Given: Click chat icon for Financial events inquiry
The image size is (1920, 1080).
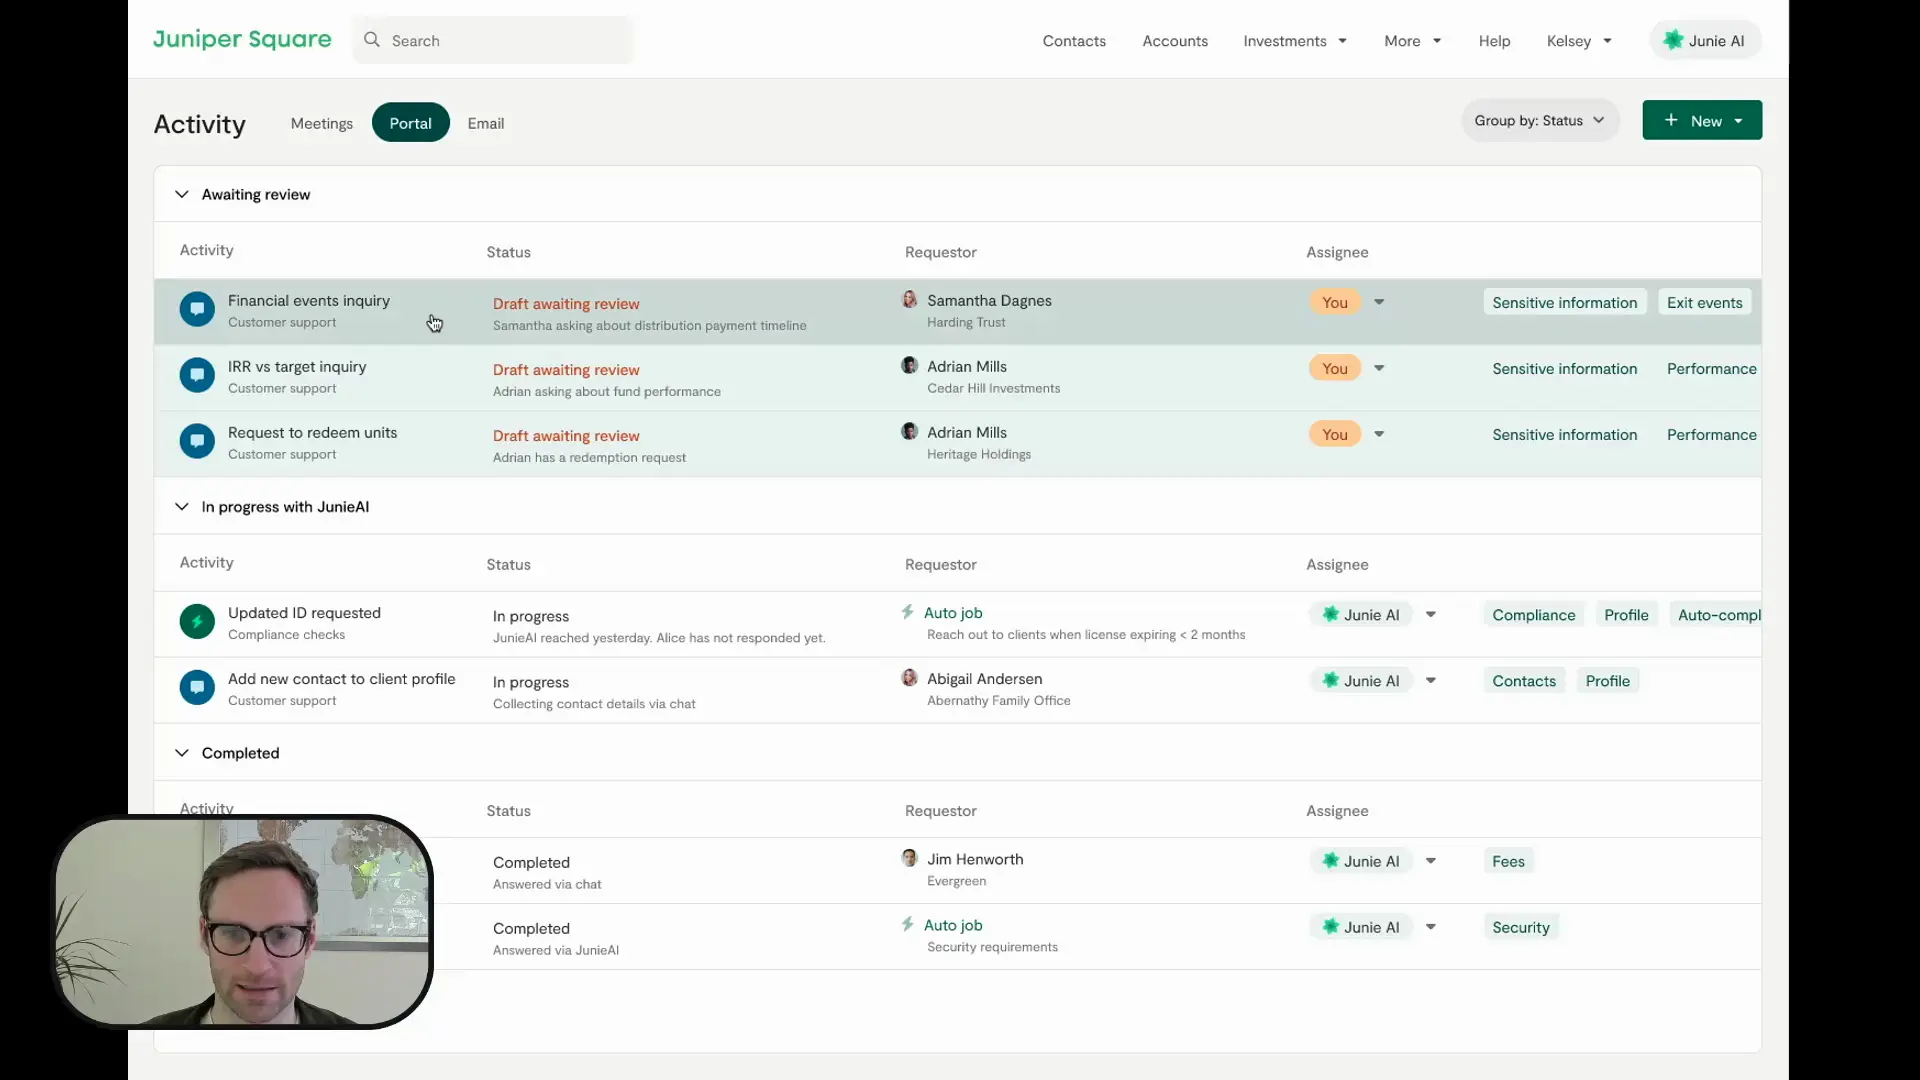Looking at the screenshot, I should click(x=197, y=309).
